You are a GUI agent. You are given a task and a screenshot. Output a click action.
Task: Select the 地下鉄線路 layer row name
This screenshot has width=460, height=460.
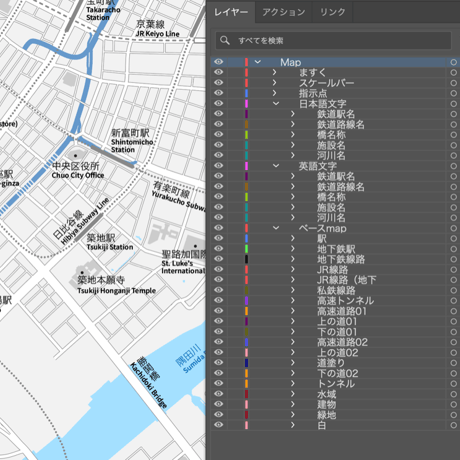click(341, 259)
